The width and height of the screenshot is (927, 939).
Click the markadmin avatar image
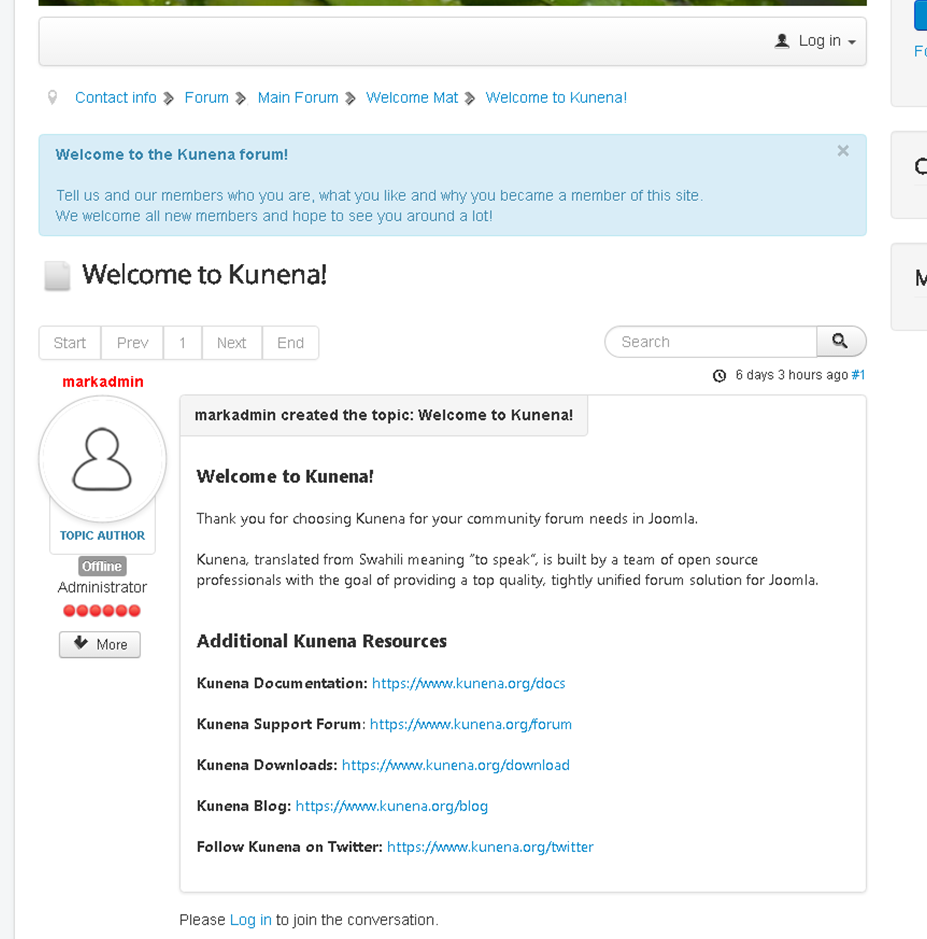102,460
